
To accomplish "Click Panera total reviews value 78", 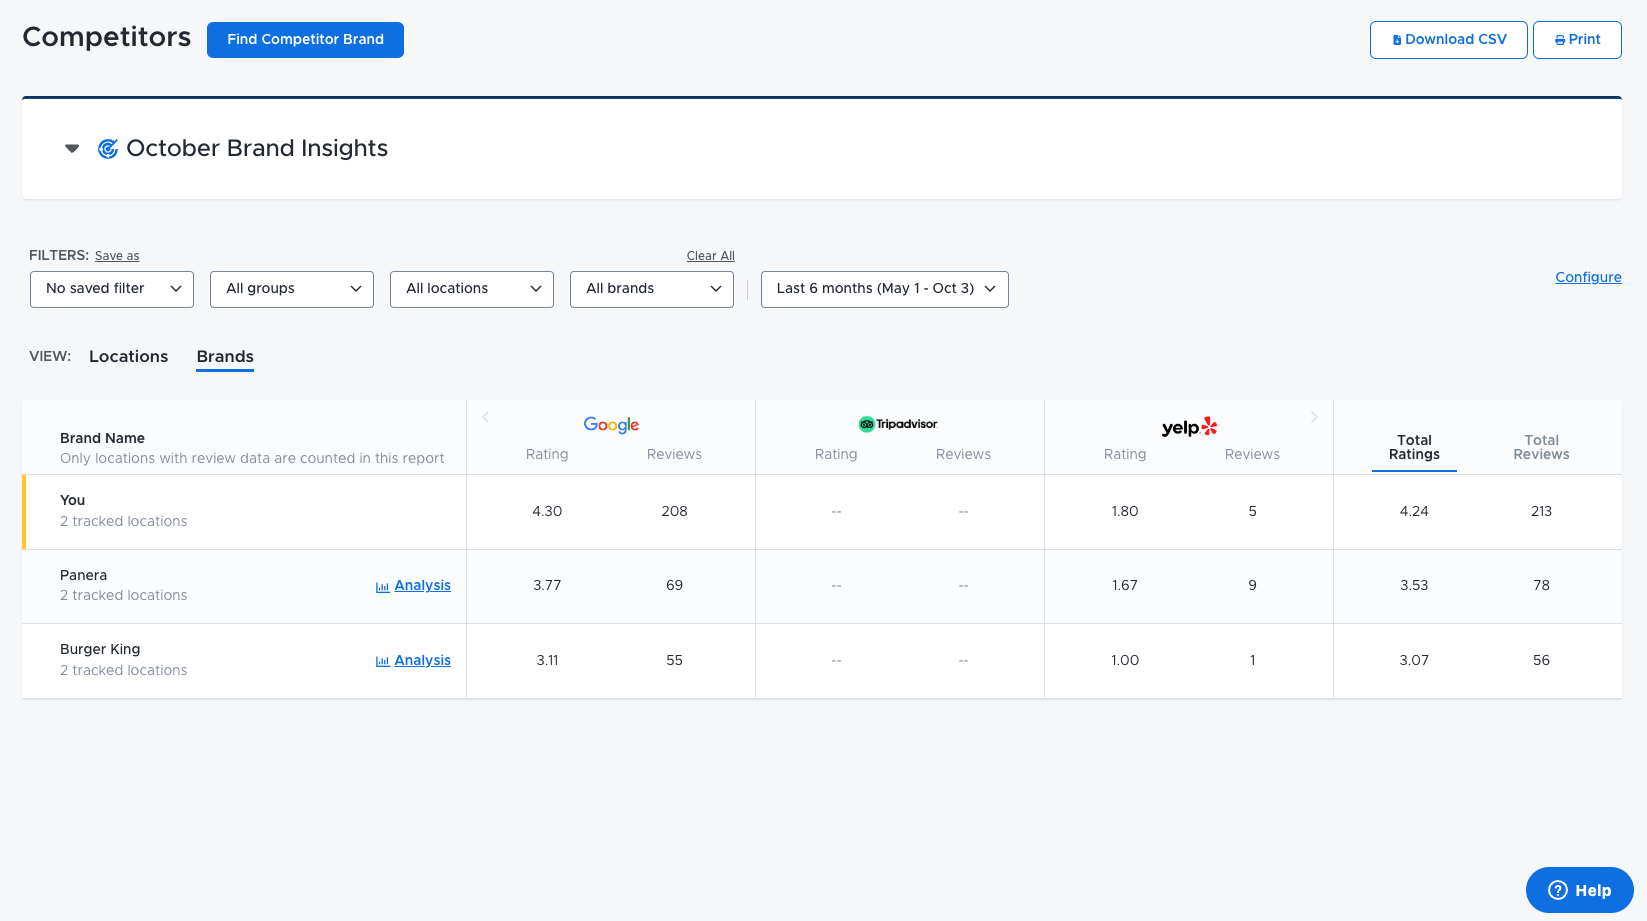I will pos(1541,585).
